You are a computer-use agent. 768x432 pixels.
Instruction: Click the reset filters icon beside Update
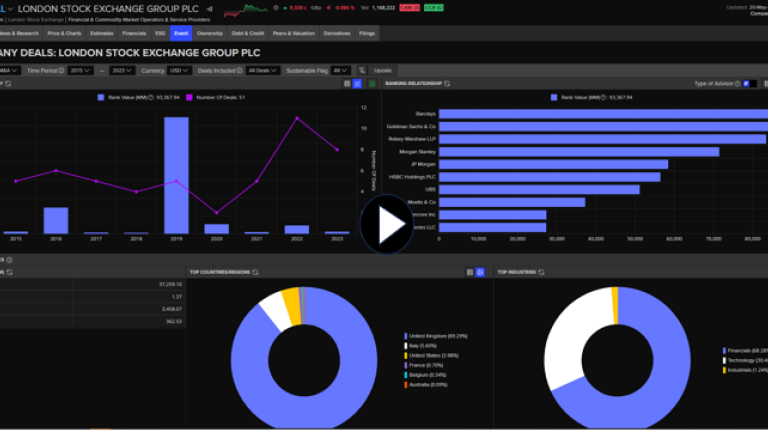[x=362, y=70]
